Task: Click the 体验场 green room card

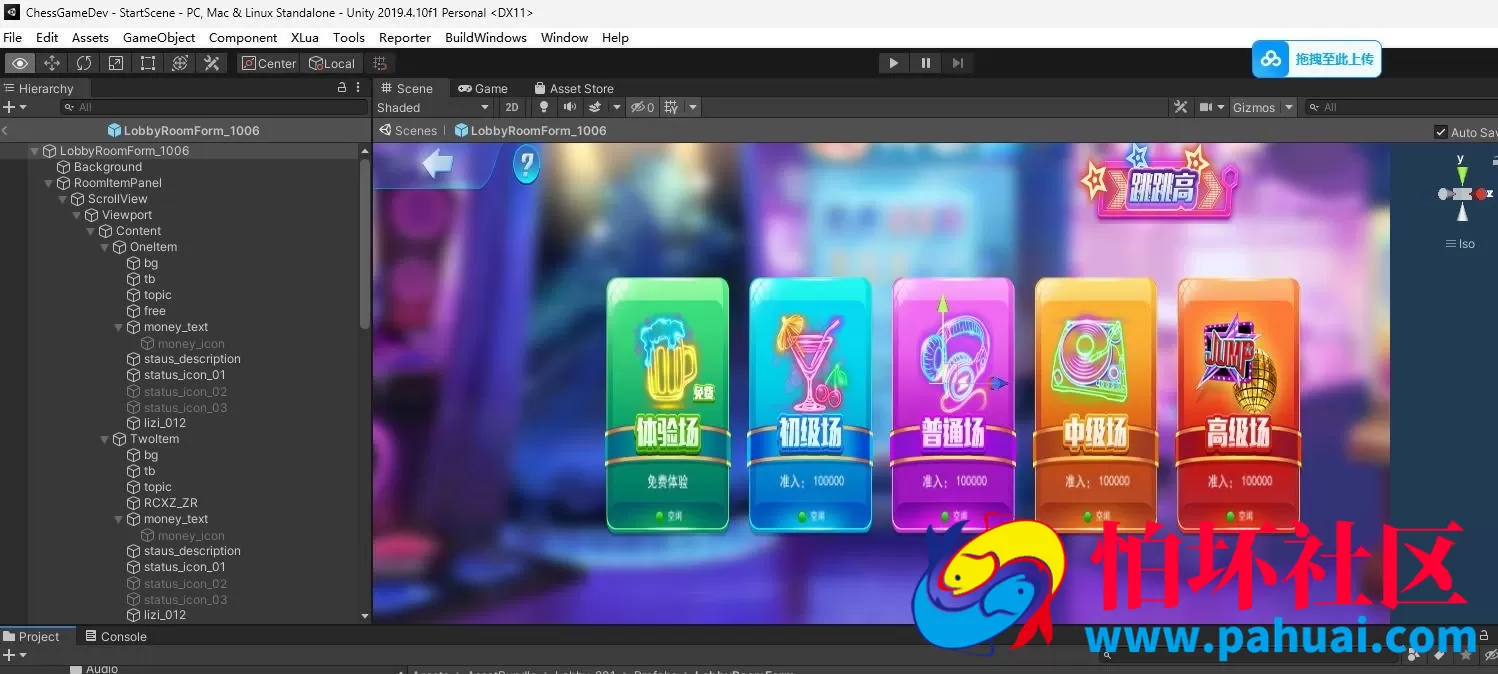Action: [667, 405]
